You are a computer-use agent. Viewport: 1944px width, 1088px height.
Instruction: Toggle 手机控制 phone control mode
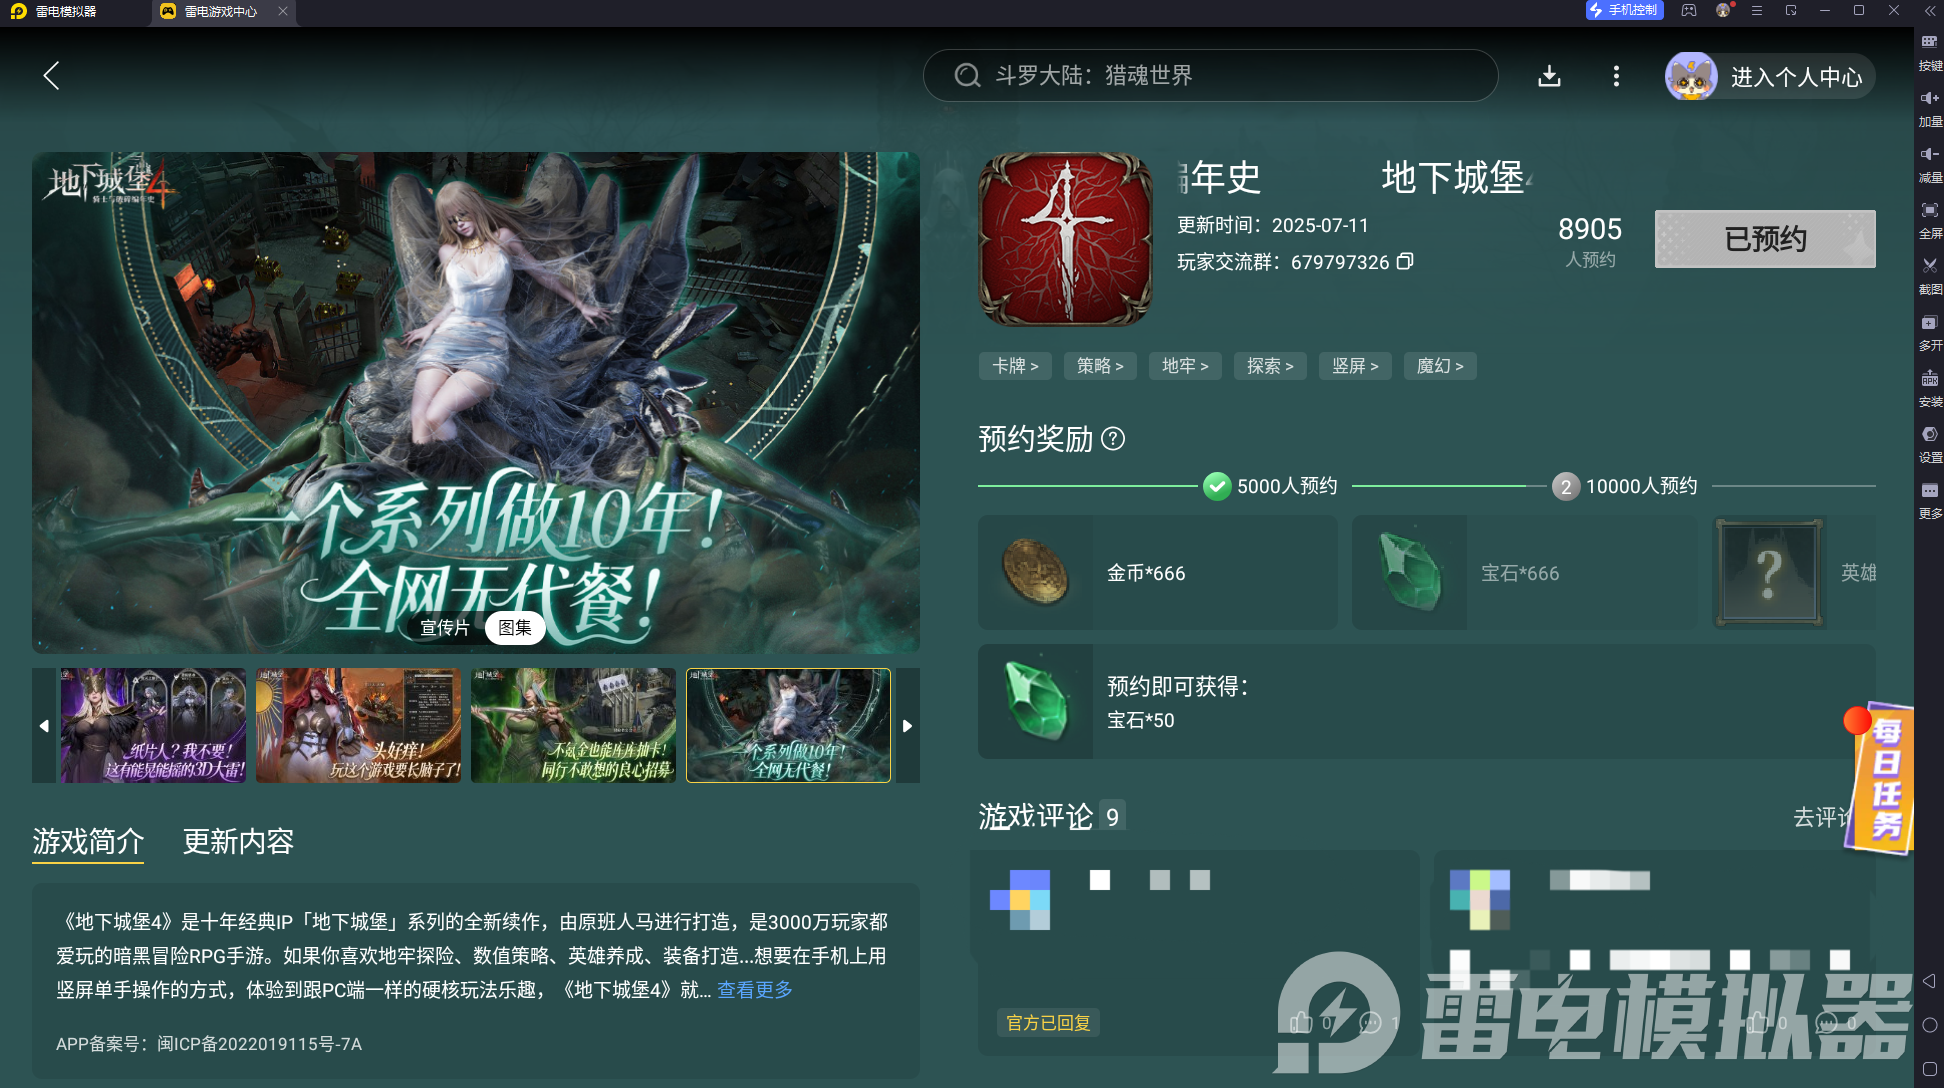pos(1624,11)
